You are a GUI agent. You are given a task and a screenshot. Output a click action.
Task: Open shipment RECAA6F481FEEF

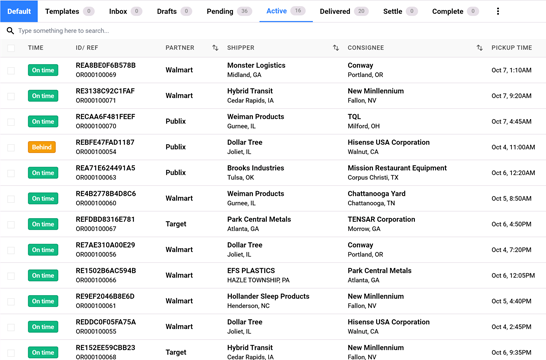coord(105,117)
